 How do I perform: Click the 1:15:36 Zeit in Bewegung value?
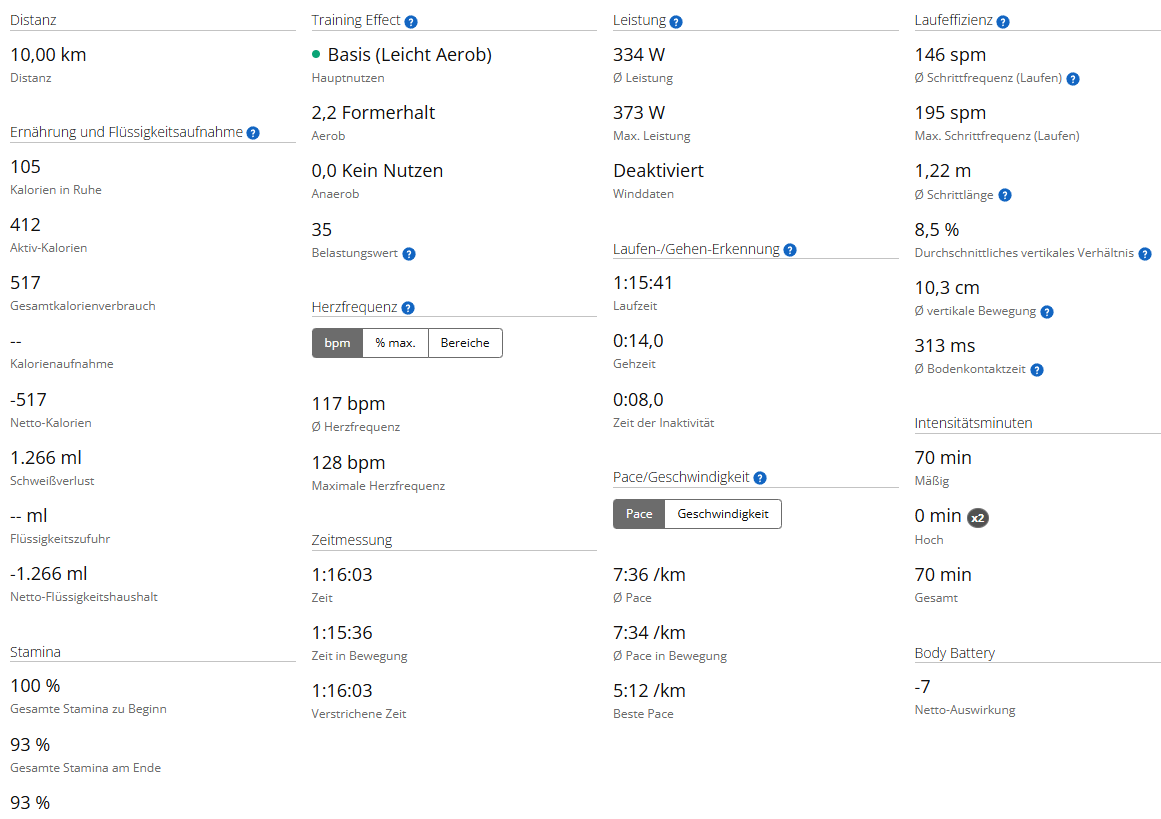[x=342, y=632]
